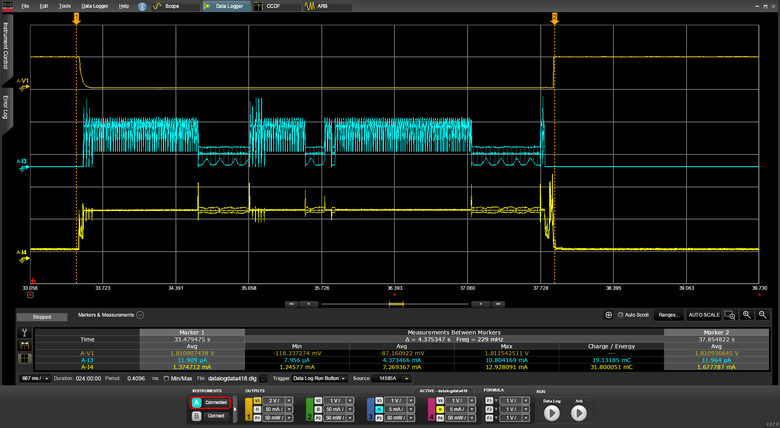Open the I3 5 mA/ scale dropdown
Image resolution: width=780 pixels, height=428 pixels.
(x=411, y=409)
